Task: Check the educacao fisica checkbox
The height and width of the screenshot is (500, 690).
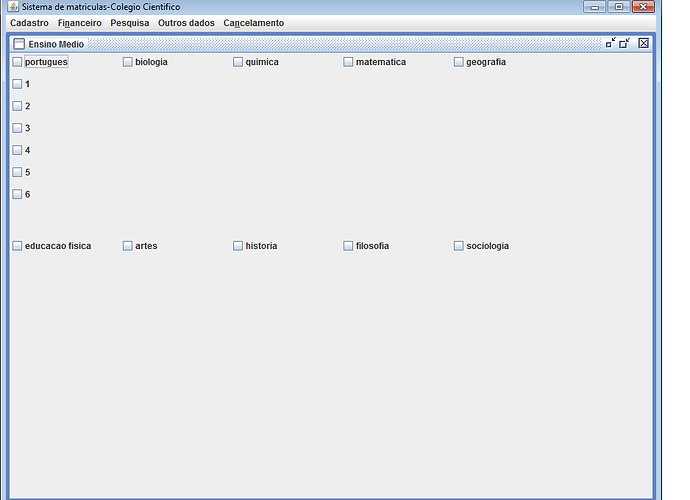Action: pyautogui.click(x=17, y=246)
